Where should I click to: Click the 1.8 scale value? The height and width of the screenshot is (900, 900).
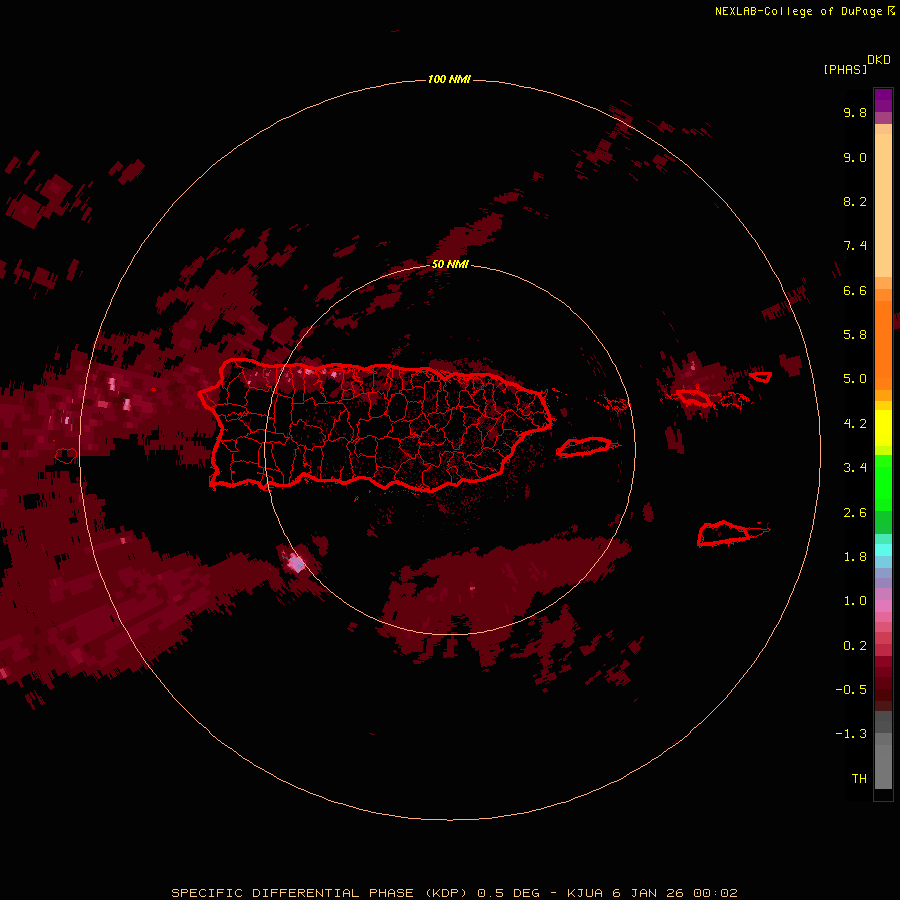pos(855,557)
